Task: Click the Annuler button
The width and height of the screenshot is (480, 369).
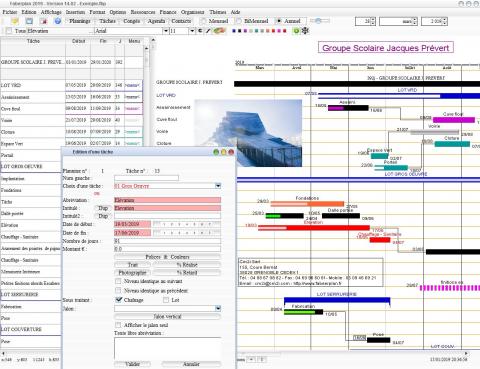Action: [191, 364]
